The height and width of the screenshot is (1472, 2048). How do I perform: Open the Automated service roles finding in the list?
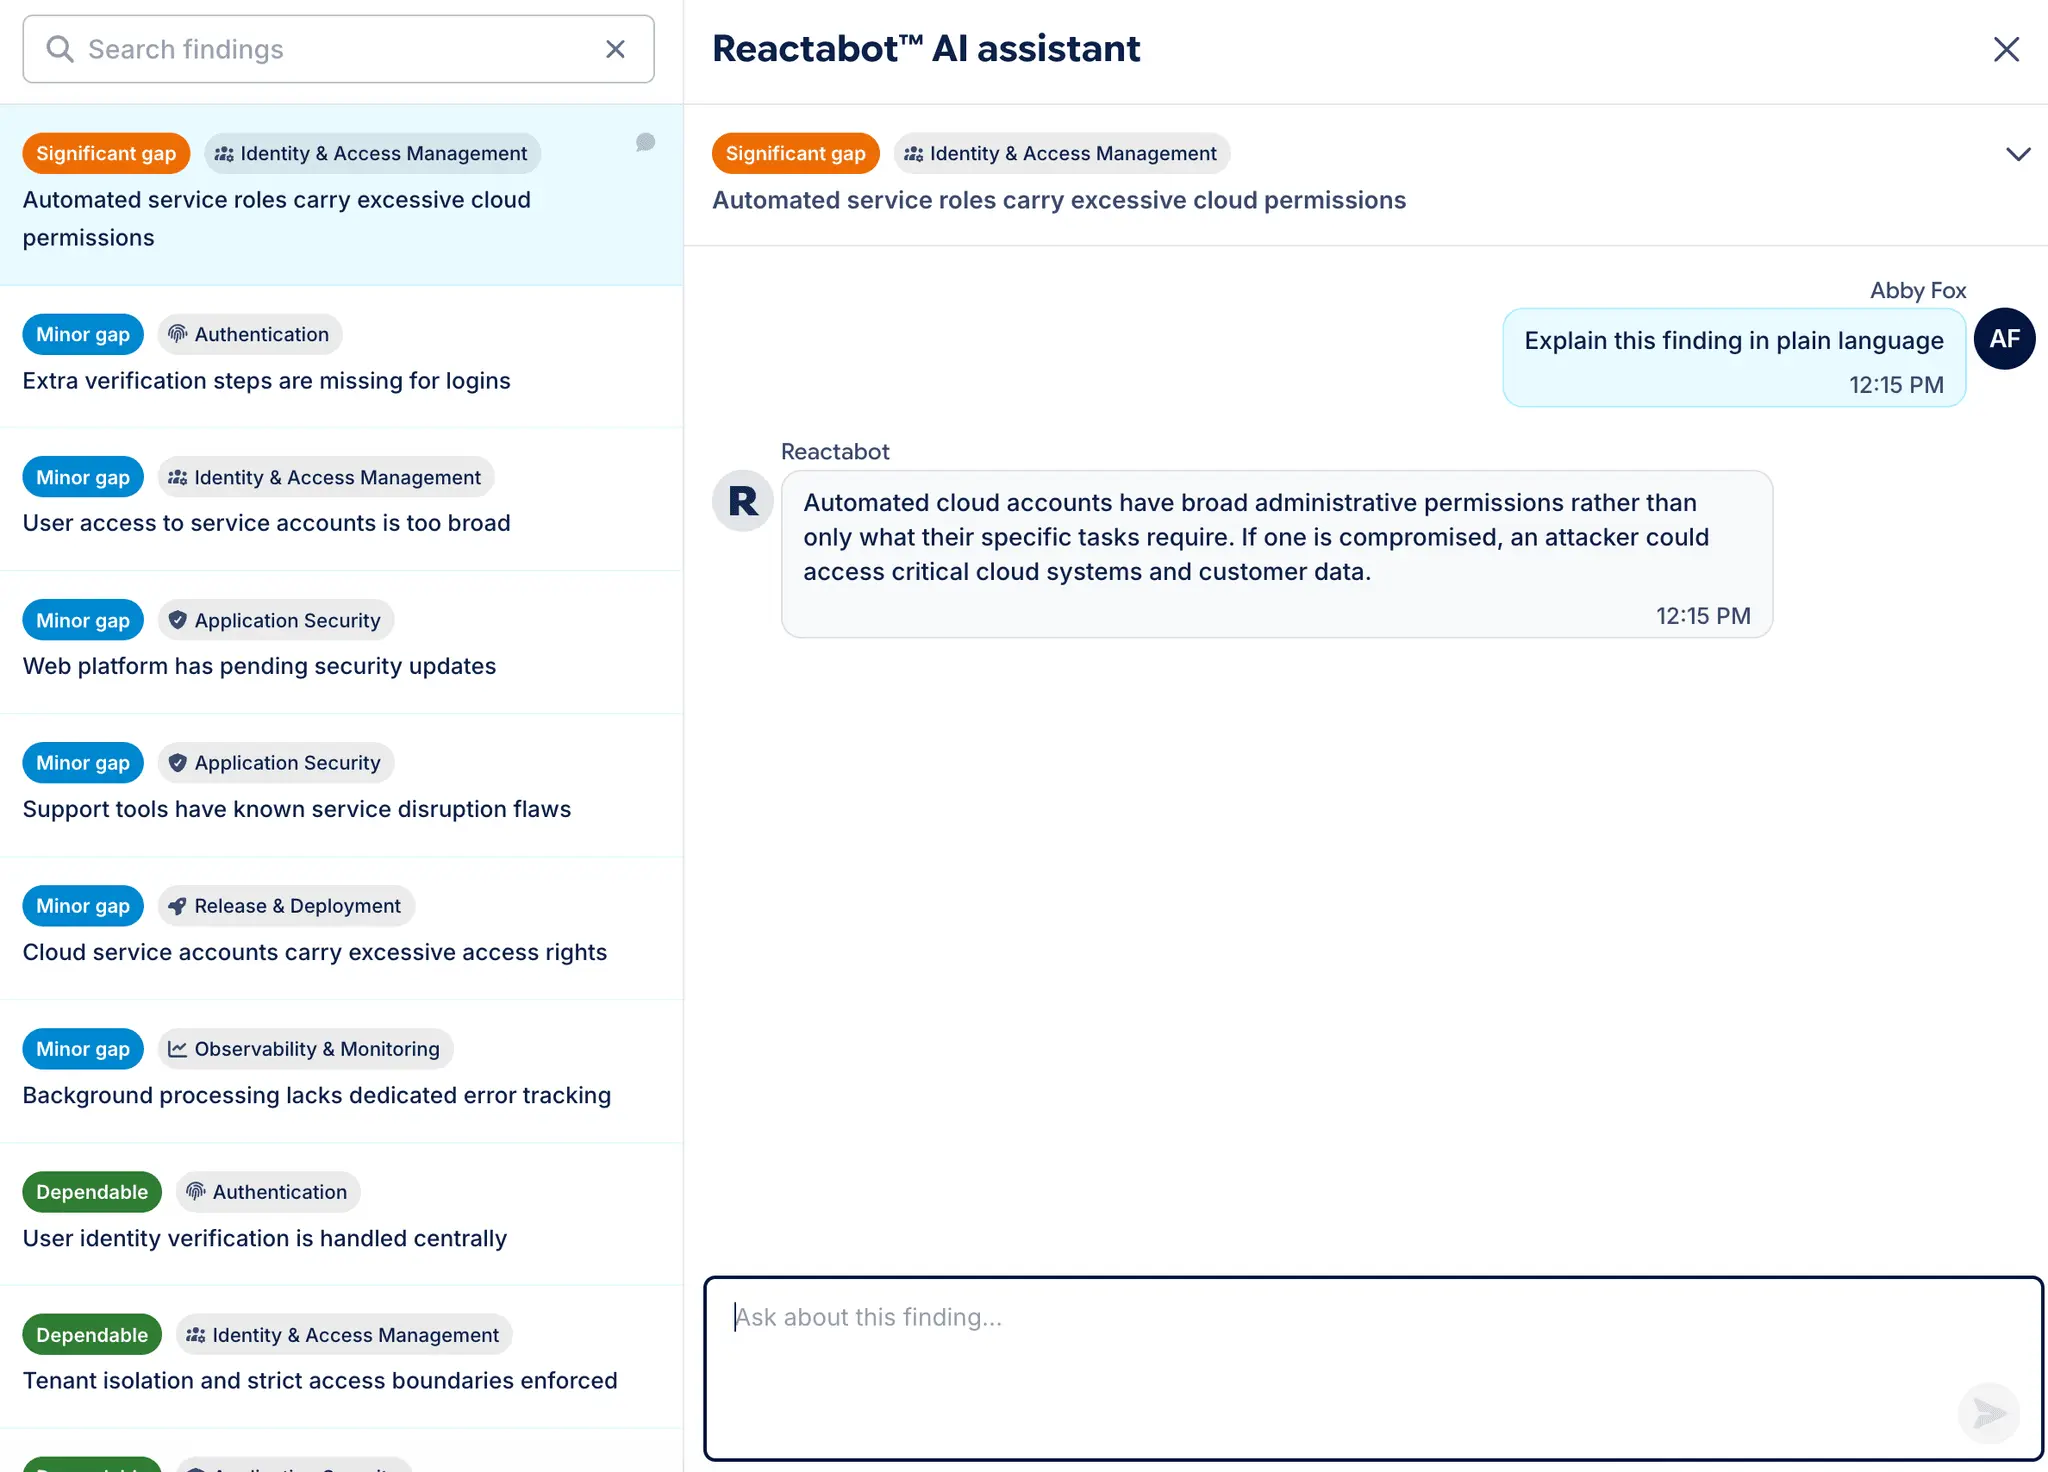pyautogui.click(x=341, y=195)
